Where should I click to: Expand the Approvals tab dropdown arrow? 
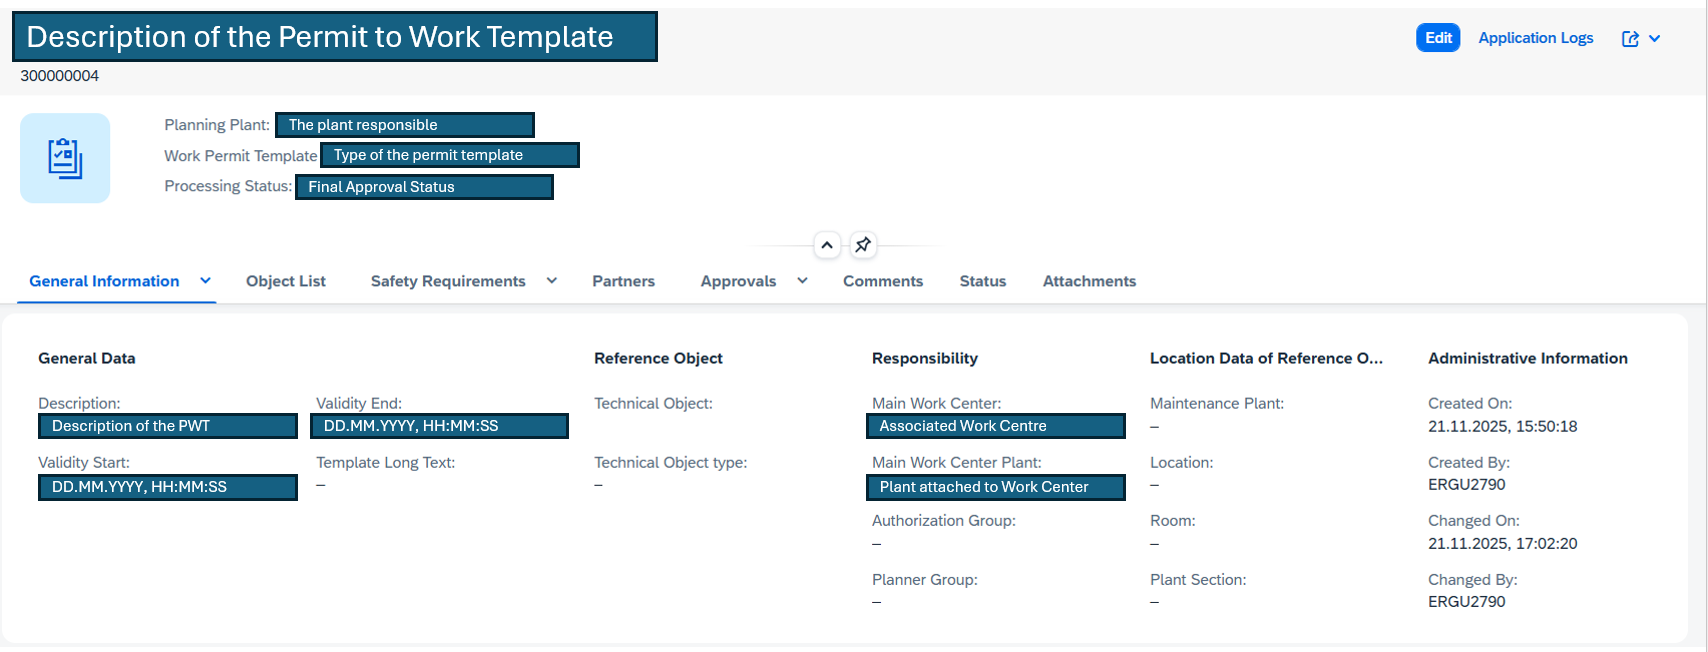point(802,281)
